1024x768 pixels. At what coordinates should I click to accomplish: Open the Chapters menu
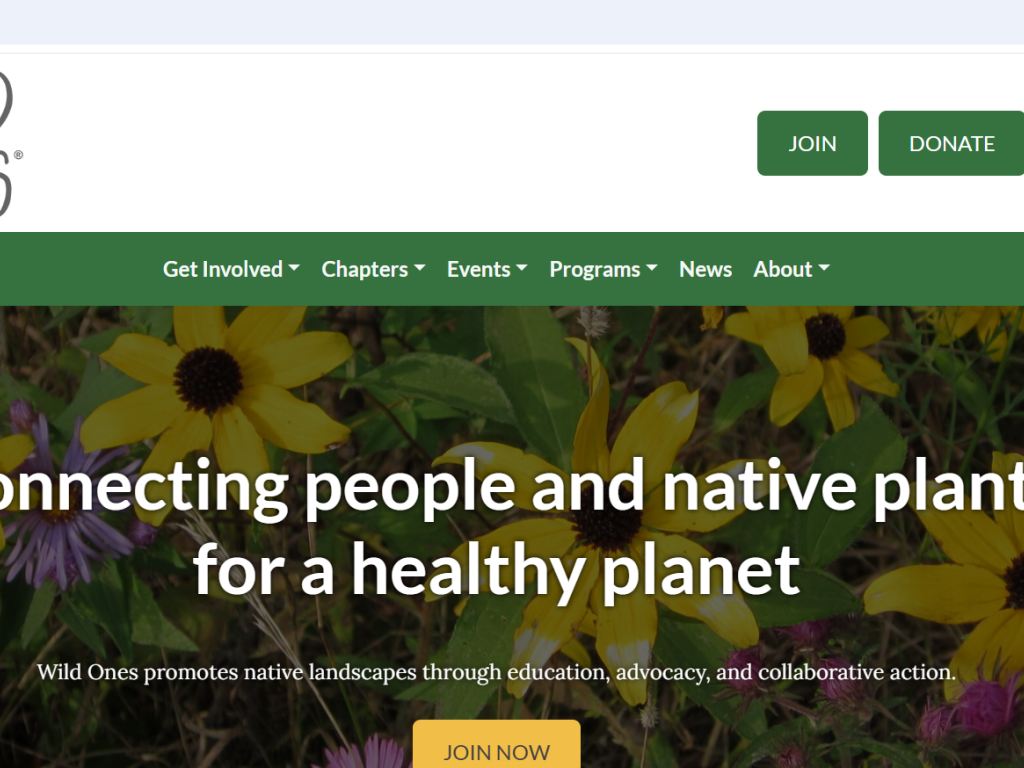click(373, 269)
